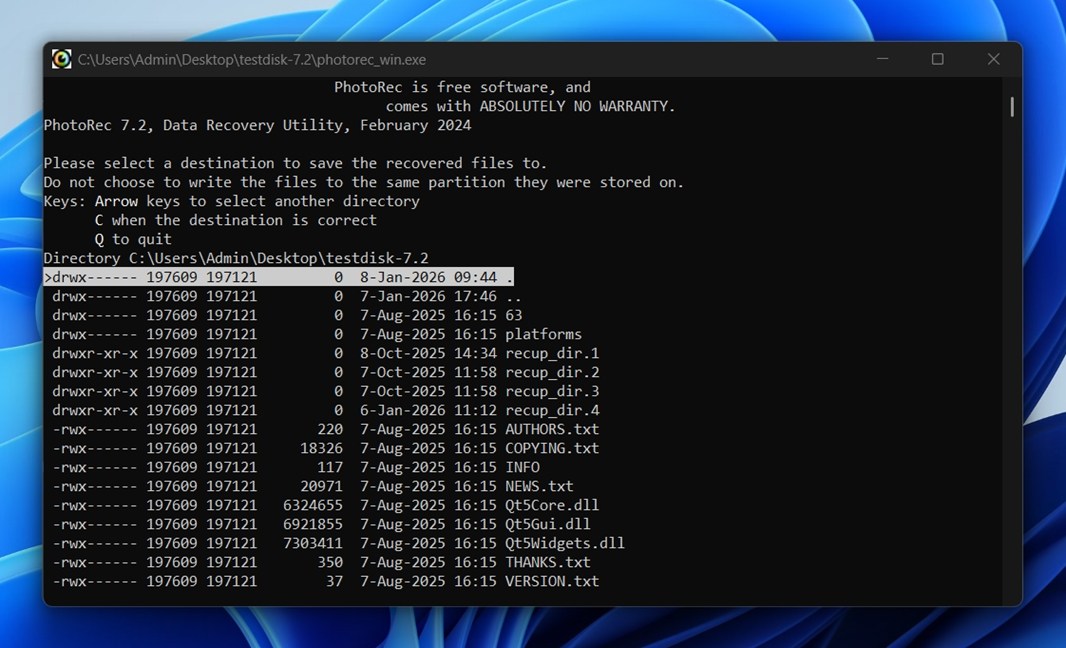Maximize the PhotoRec console window
The height and width of the screenshot is (648, 1066).
(937, 59)
